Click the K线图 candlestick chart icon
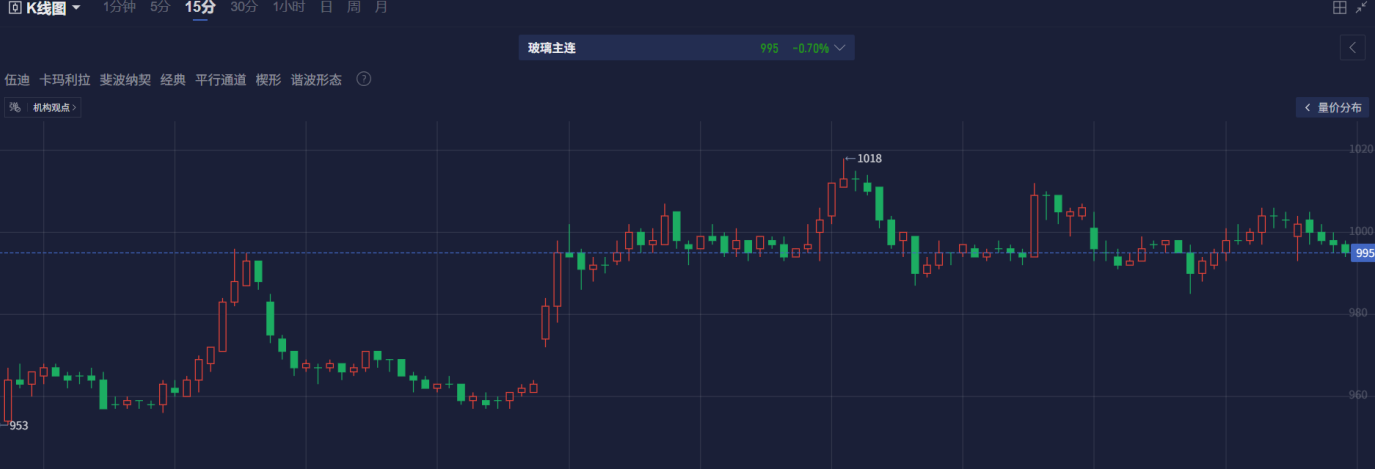This screenshot has width=1375, height=469. [x=15, y=8]
